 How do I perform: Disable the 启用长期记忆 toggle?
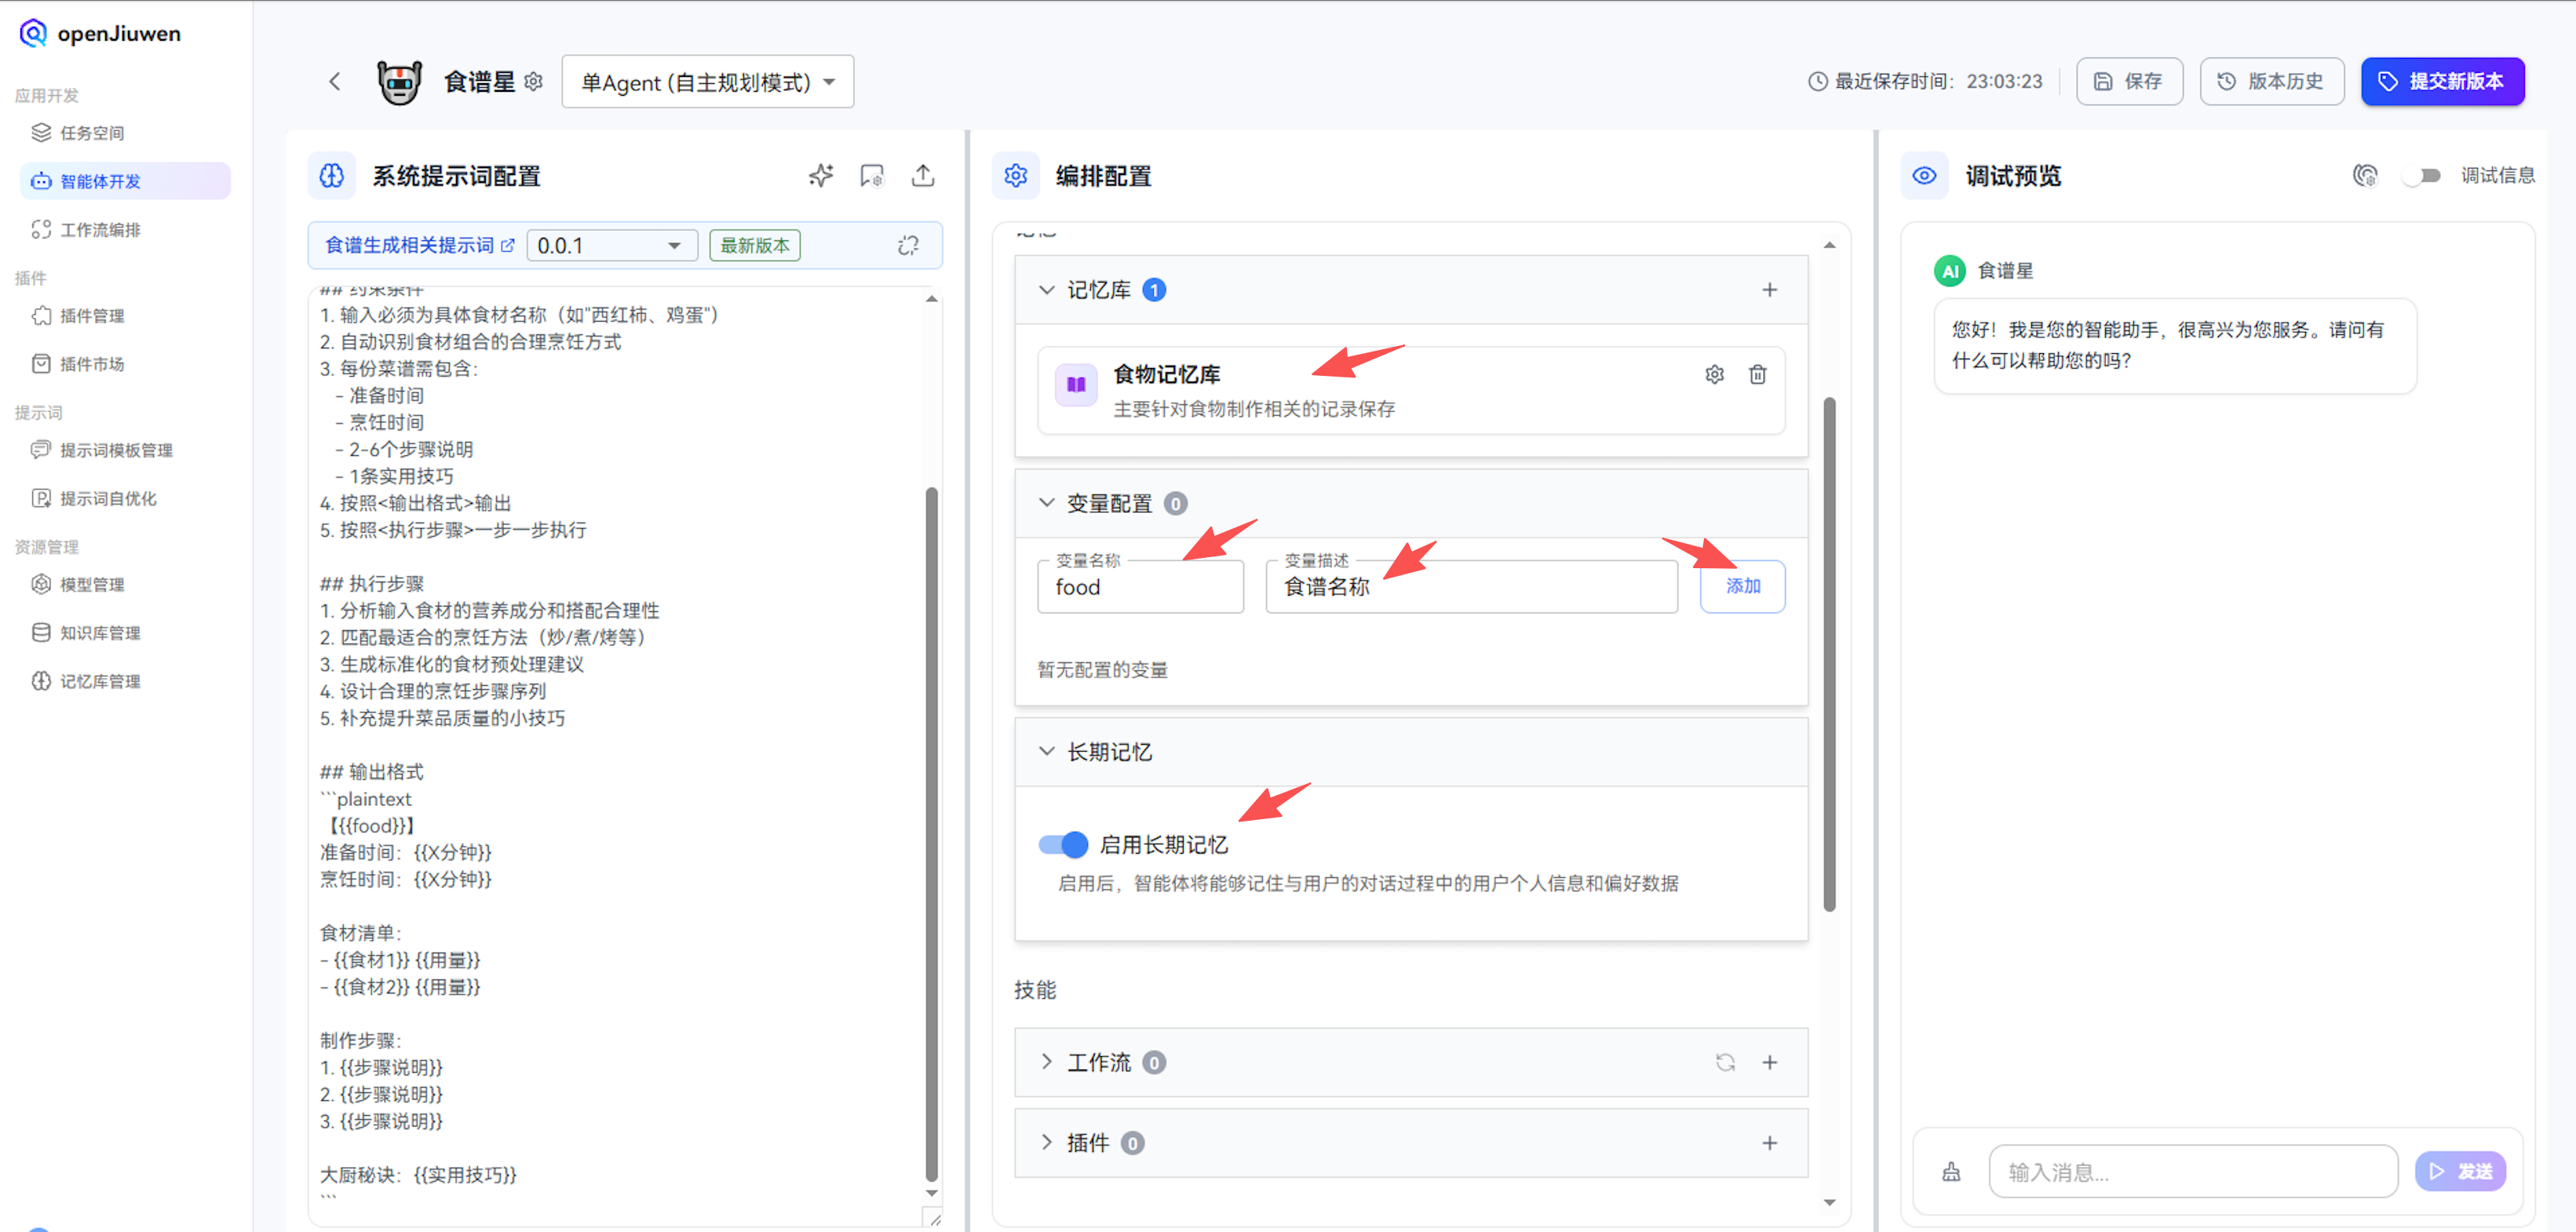coord(1062,844)
